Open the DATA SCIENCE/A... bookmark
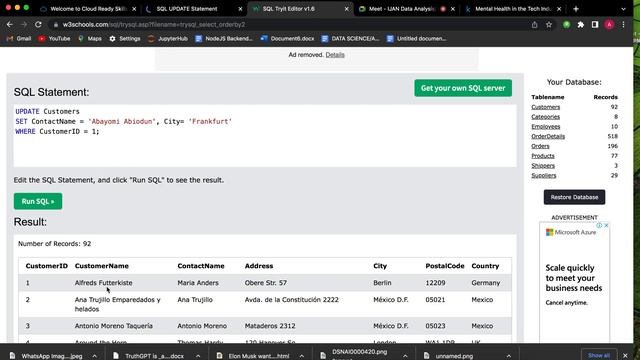640x360 pixels. 350,38
